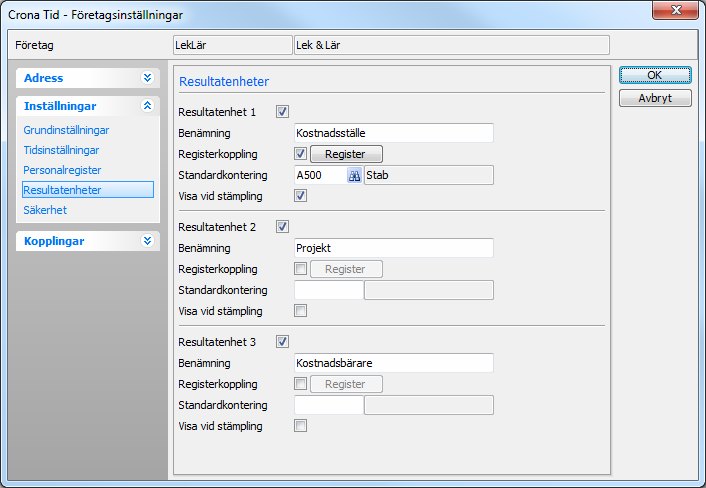Click the empty Standardkontering code field for Resultatenhet 3

[329, 405]
